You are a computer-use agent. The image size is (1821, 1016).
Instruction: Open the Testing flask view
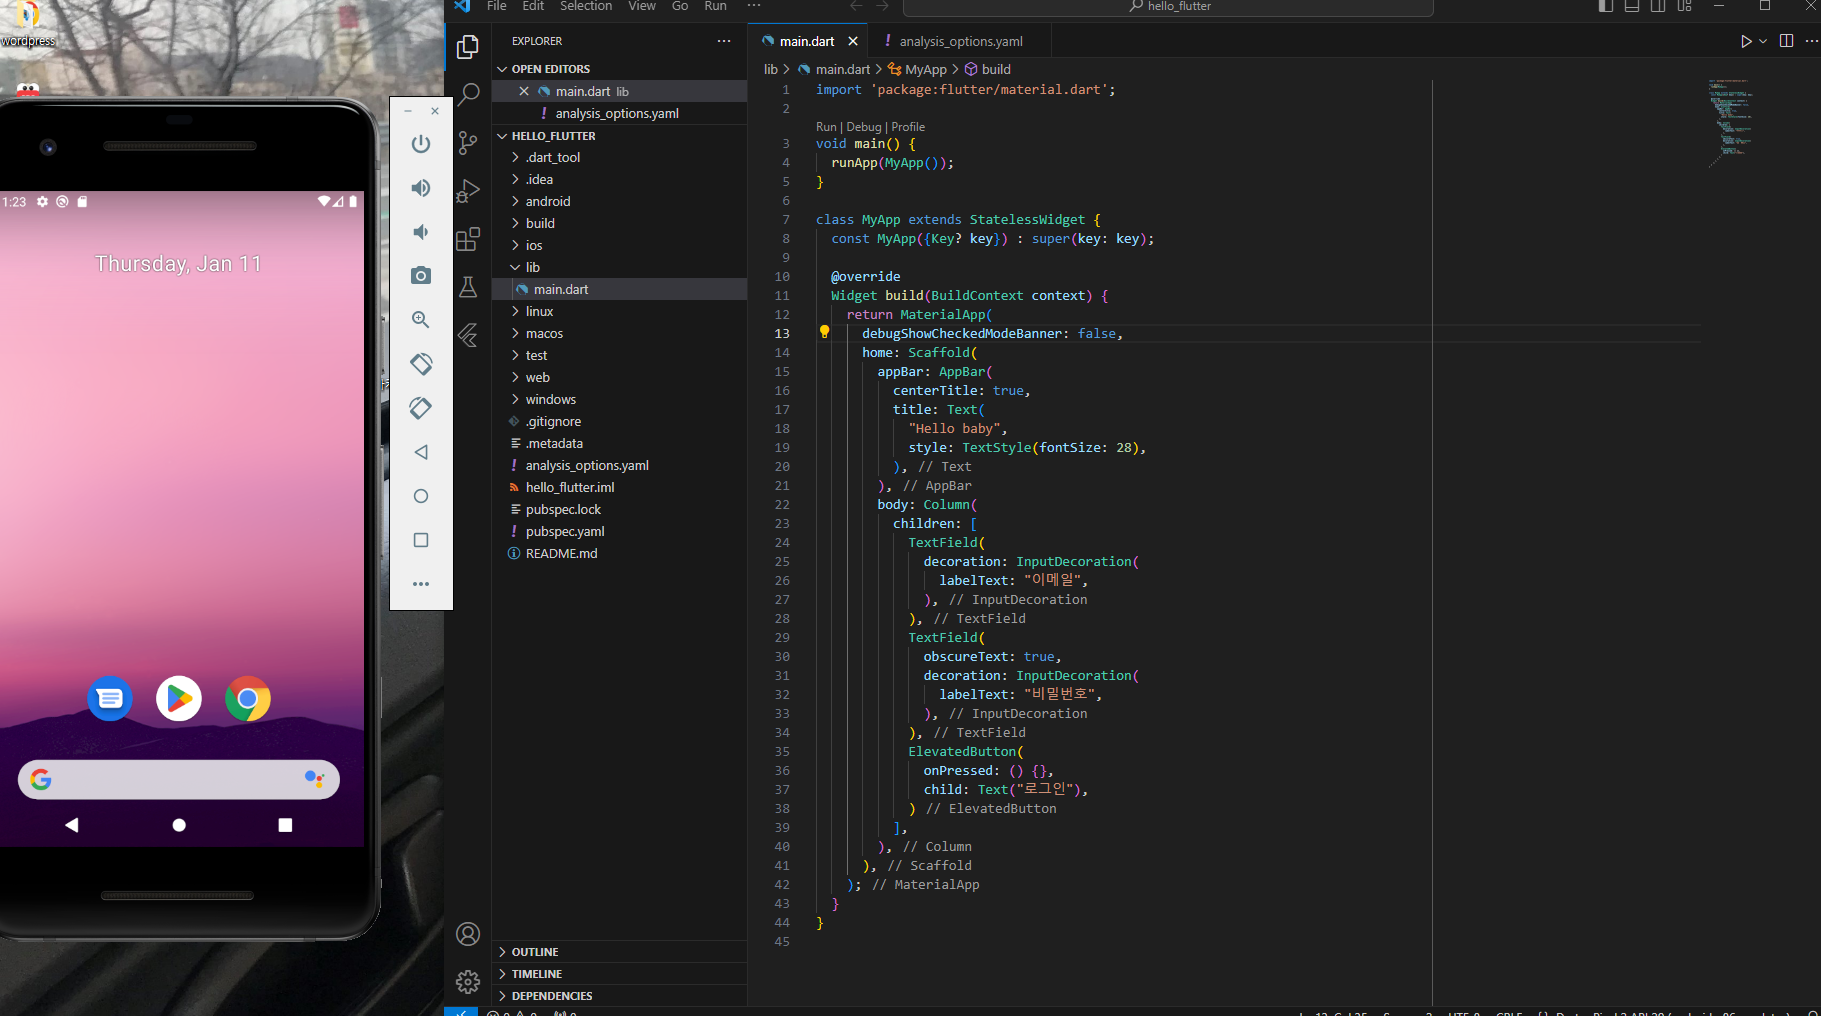coord(468,287)
